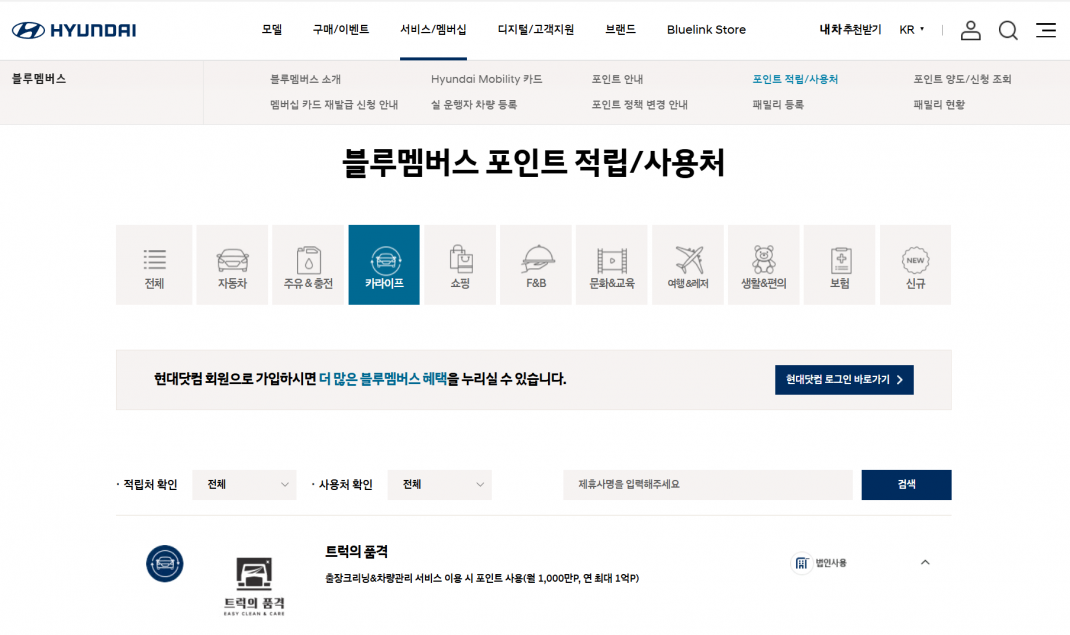
Task: Select the 생활&편의 category tile
Action: click(x=764, y=265)
